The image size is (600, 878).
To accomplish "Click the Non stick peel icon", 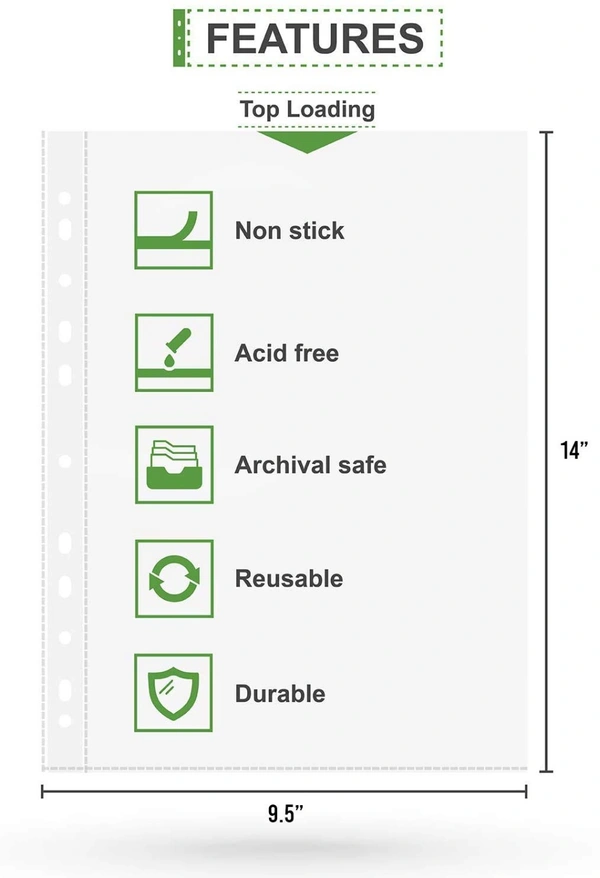I will [174, 230].
